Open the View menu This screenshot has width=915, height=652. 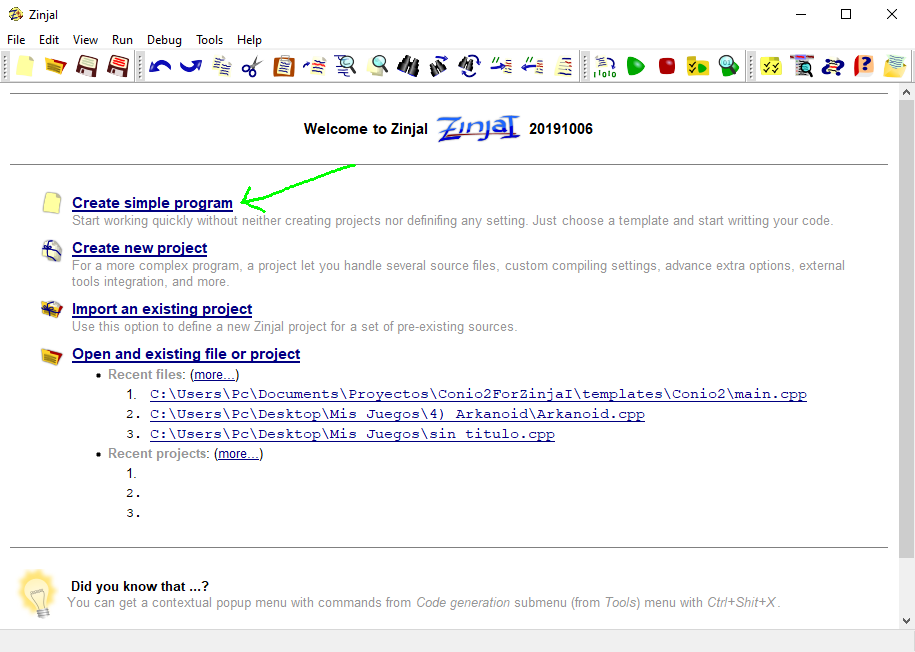click(85, 40)
